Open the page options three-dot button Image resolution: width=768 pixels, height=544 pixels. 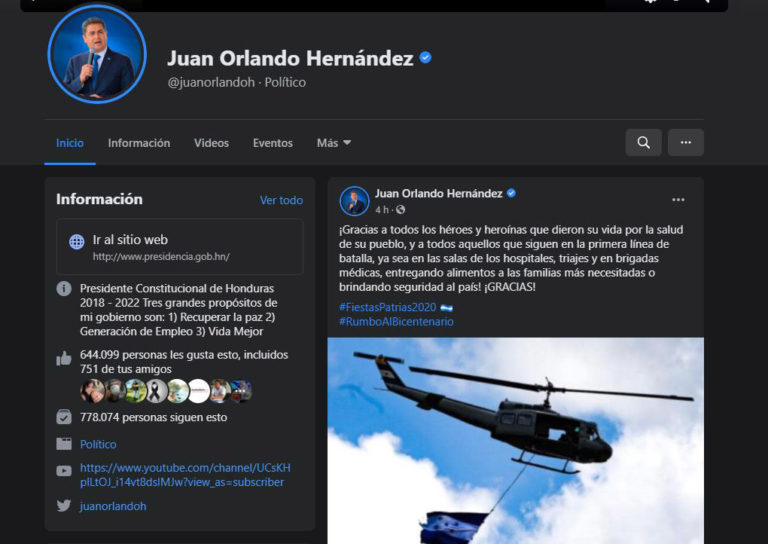click(x=686, y=142)
